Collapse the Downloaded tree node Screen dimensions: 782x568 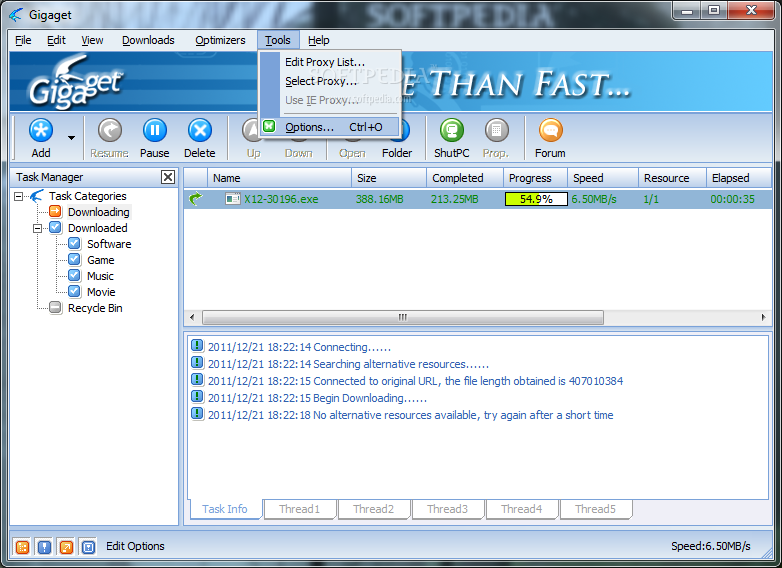coord(37,228)
